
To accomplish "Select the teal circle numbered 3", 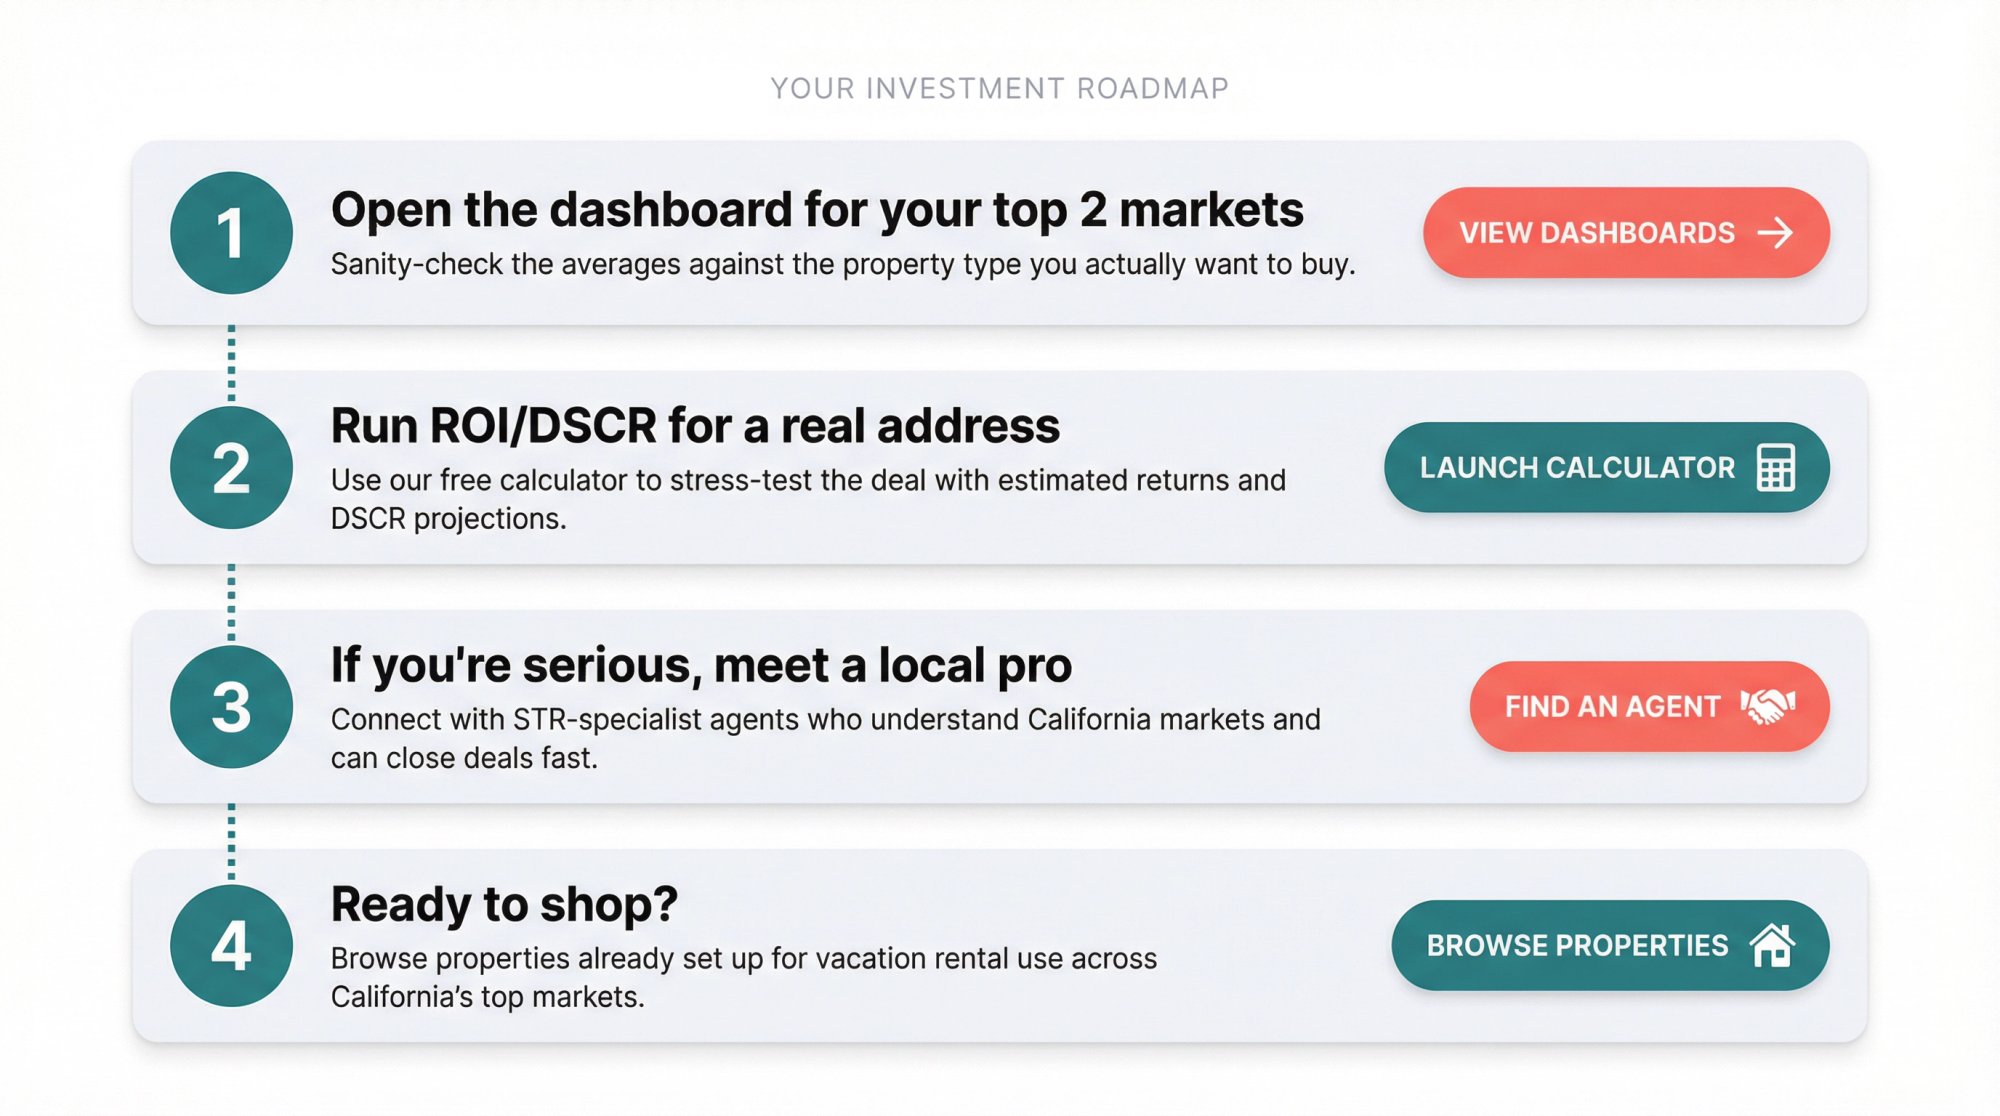I will tap(232, 706).
